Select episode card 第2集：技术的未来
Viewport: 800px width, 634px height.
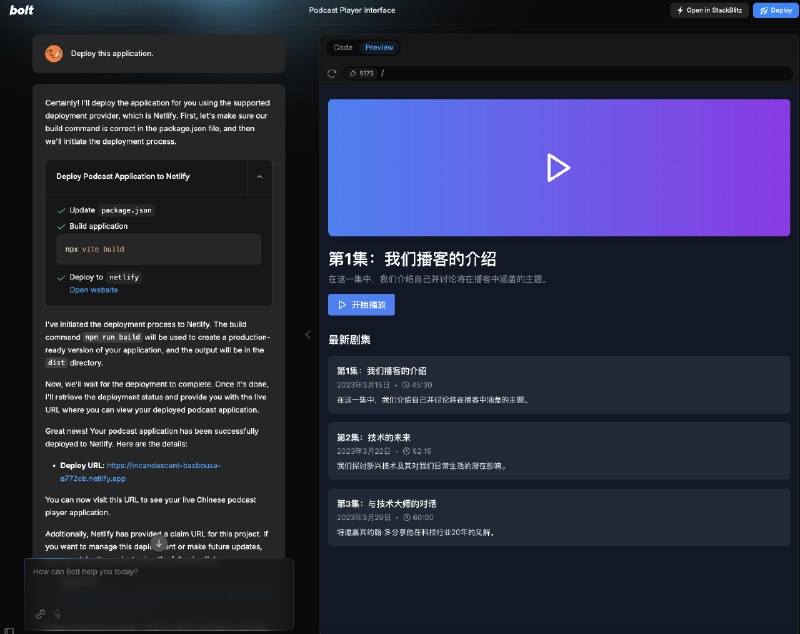[x=559, y=451]
